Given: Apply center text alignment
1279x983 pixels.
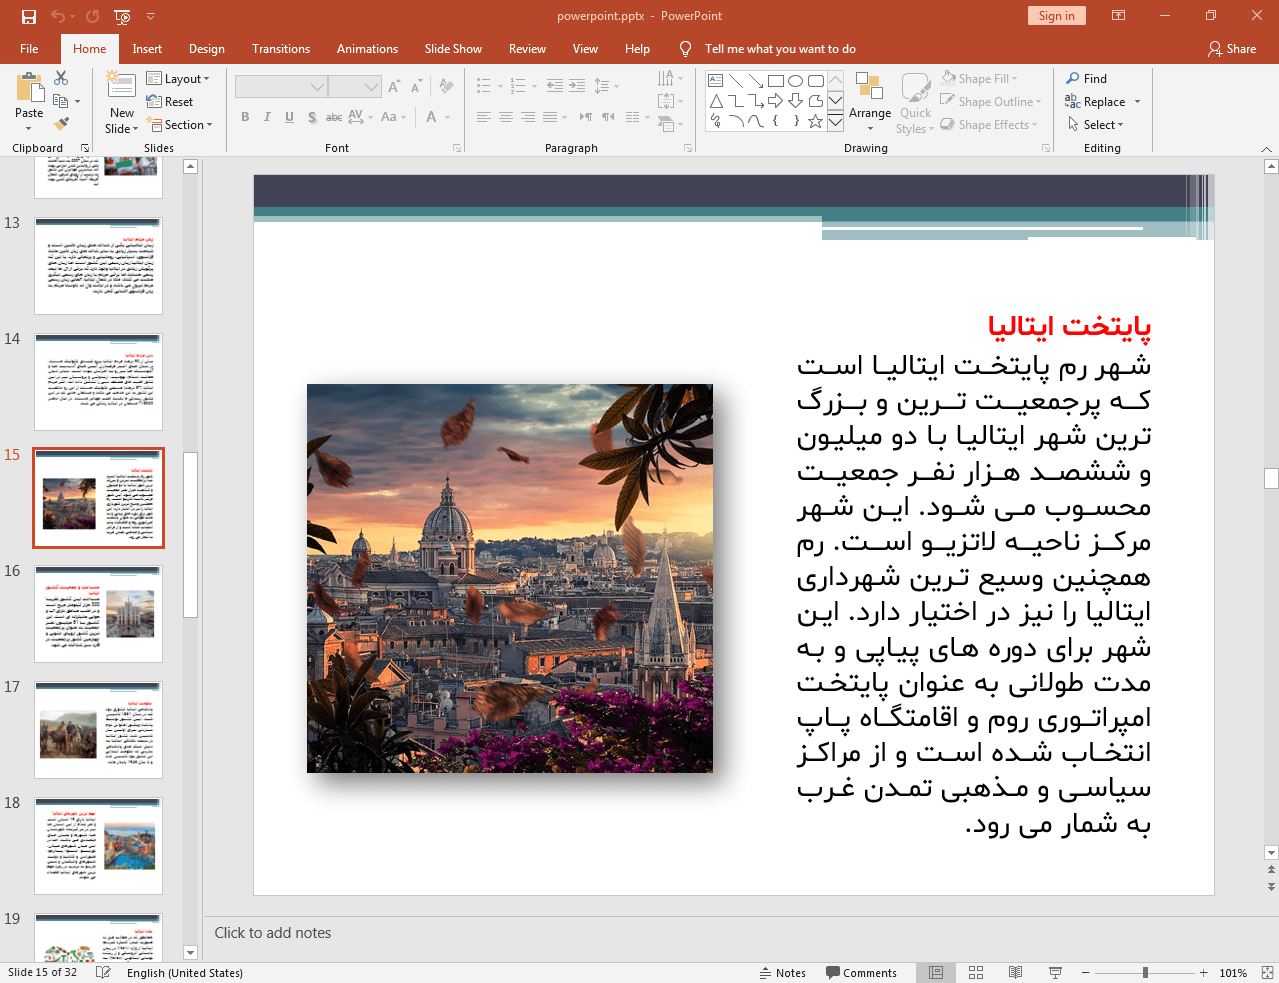Looking at the screenshot, I should (x=506, y=117).
